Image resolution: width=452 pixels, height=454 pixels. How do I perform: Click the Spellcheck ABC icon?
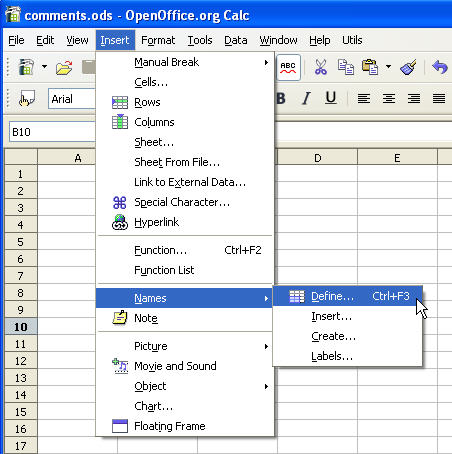point(288,67)
